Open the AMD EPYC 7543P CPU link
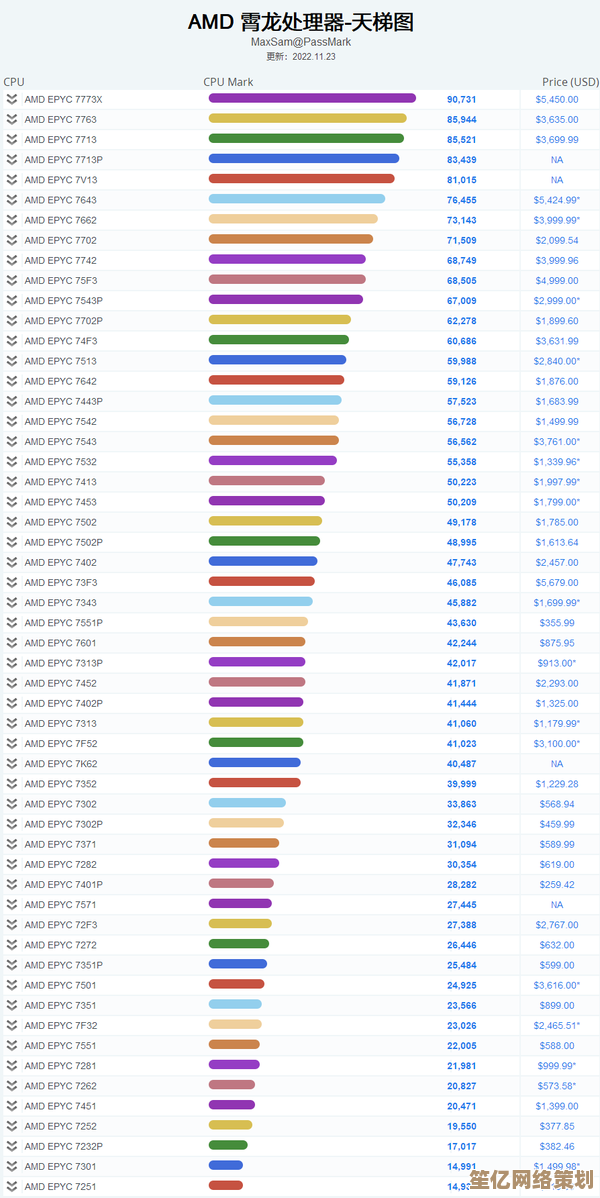The height and width of the screenshot is (1198, 600). 63,300
